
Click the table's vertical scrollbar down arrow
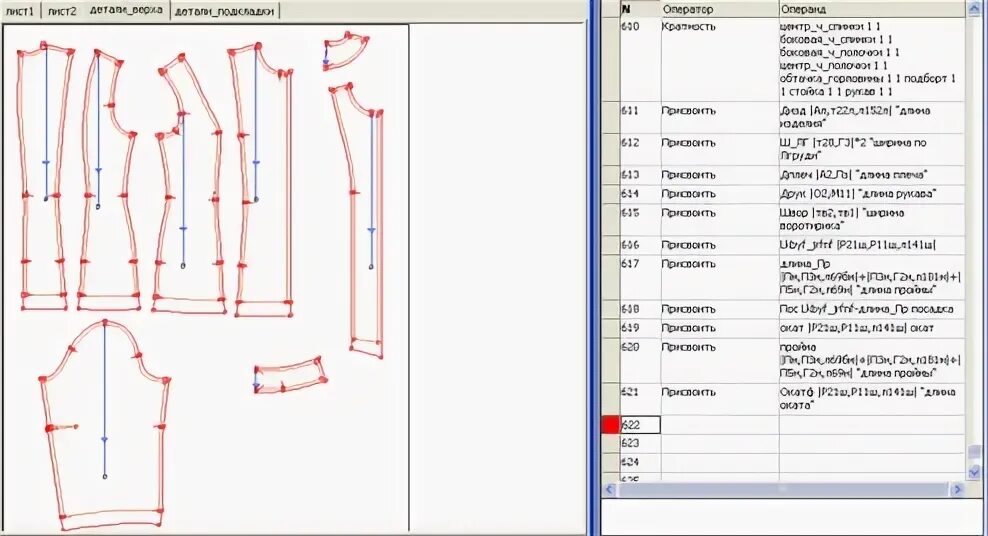[x=975, y=472]
